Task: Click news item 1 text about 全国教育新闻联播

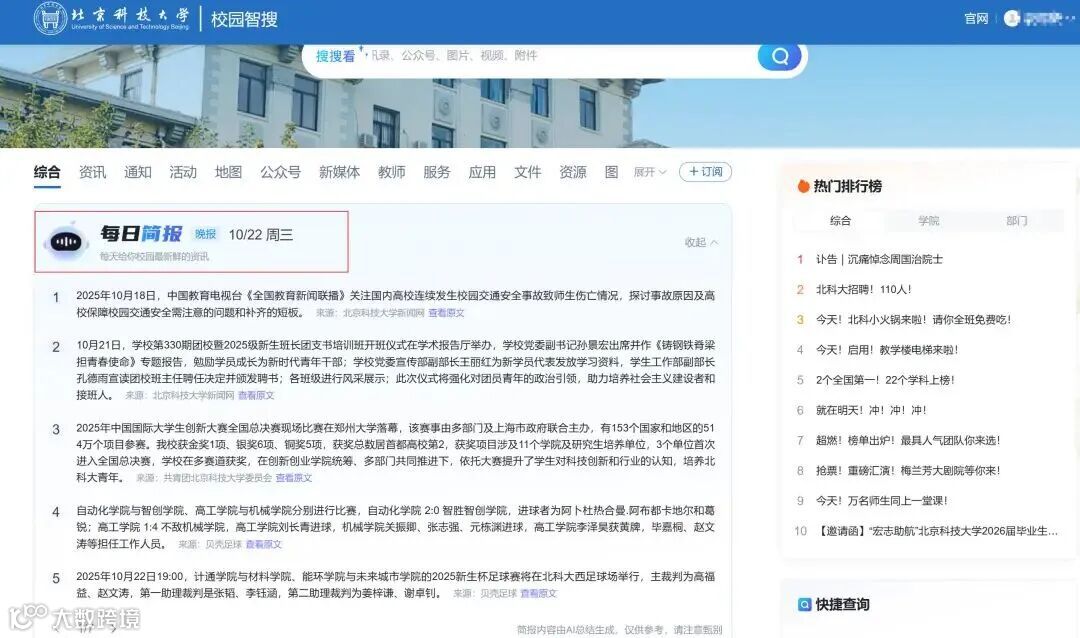Action: point(395,304)
